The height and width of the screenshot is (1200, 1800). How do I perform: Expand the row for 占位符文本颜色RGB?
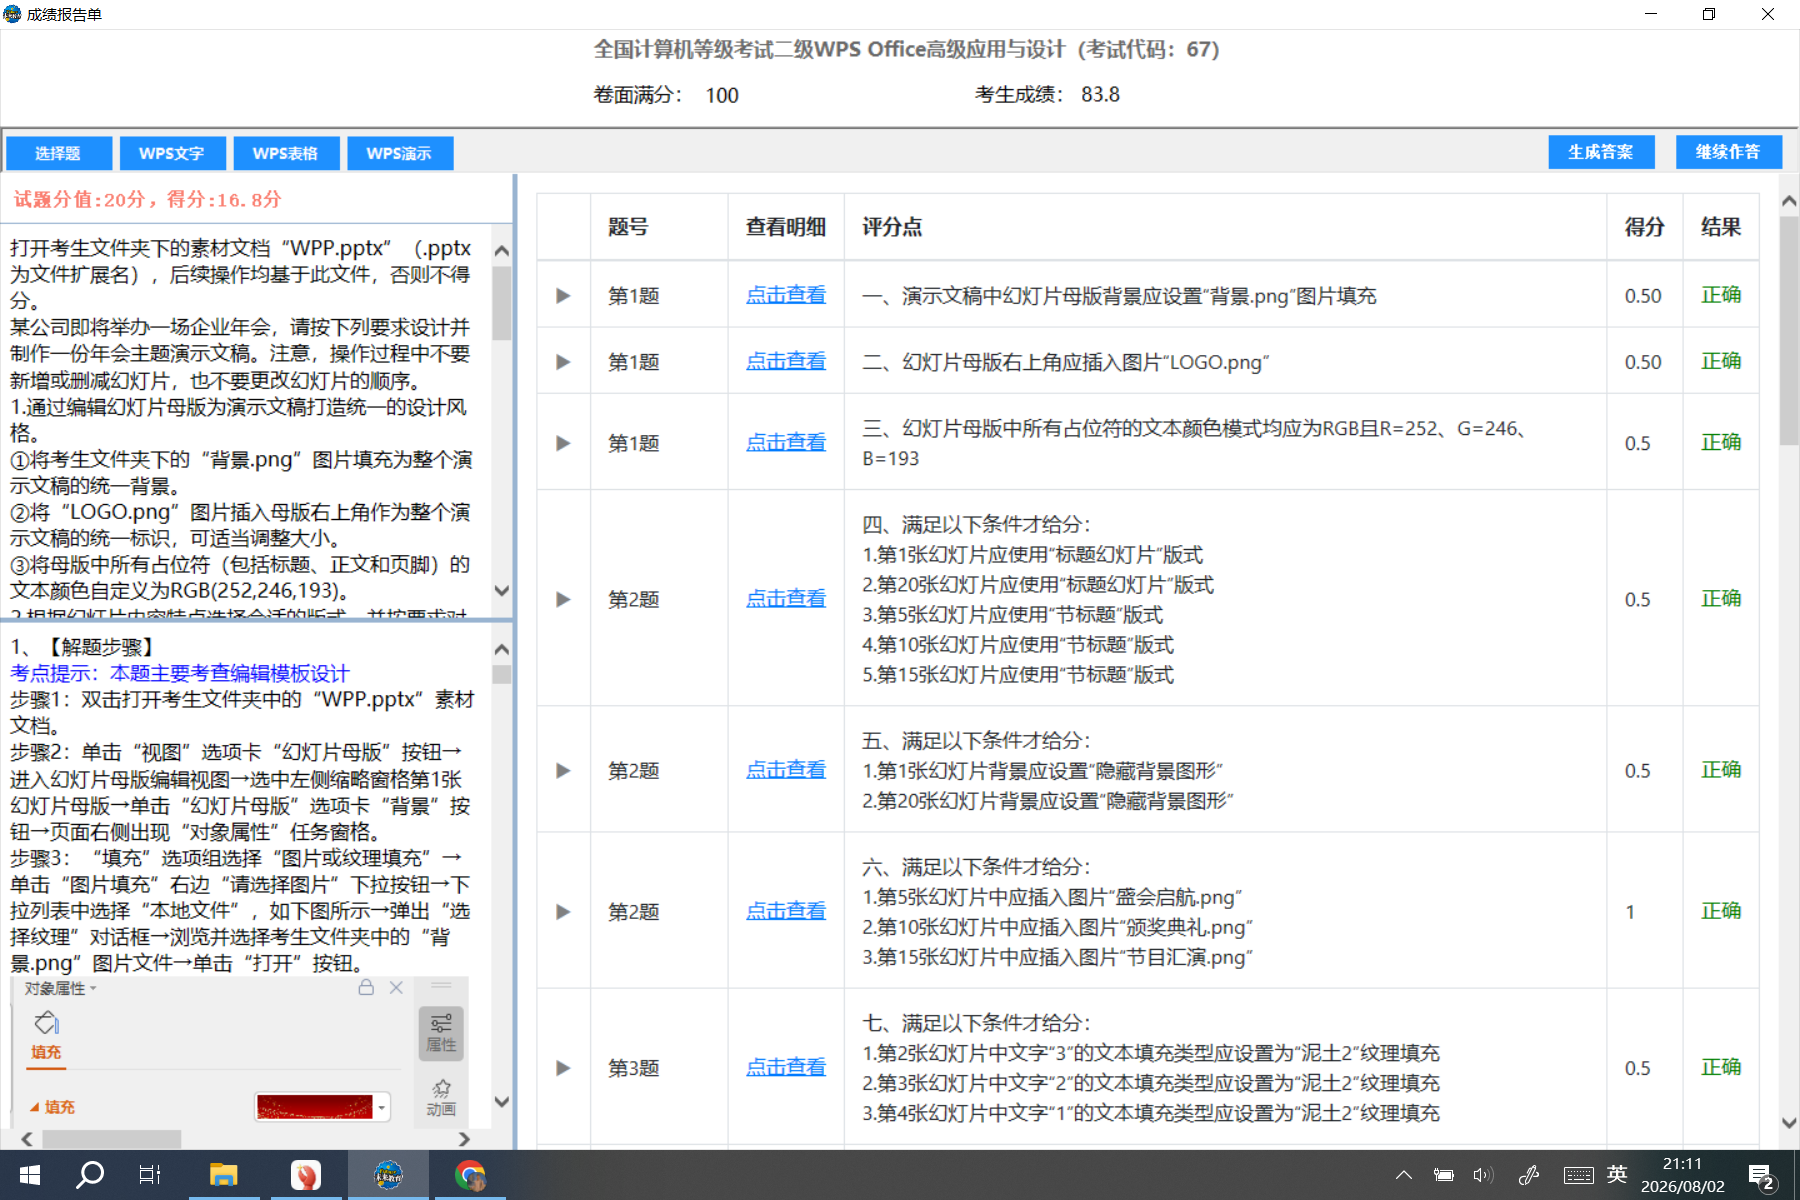(x=563, y=443)
